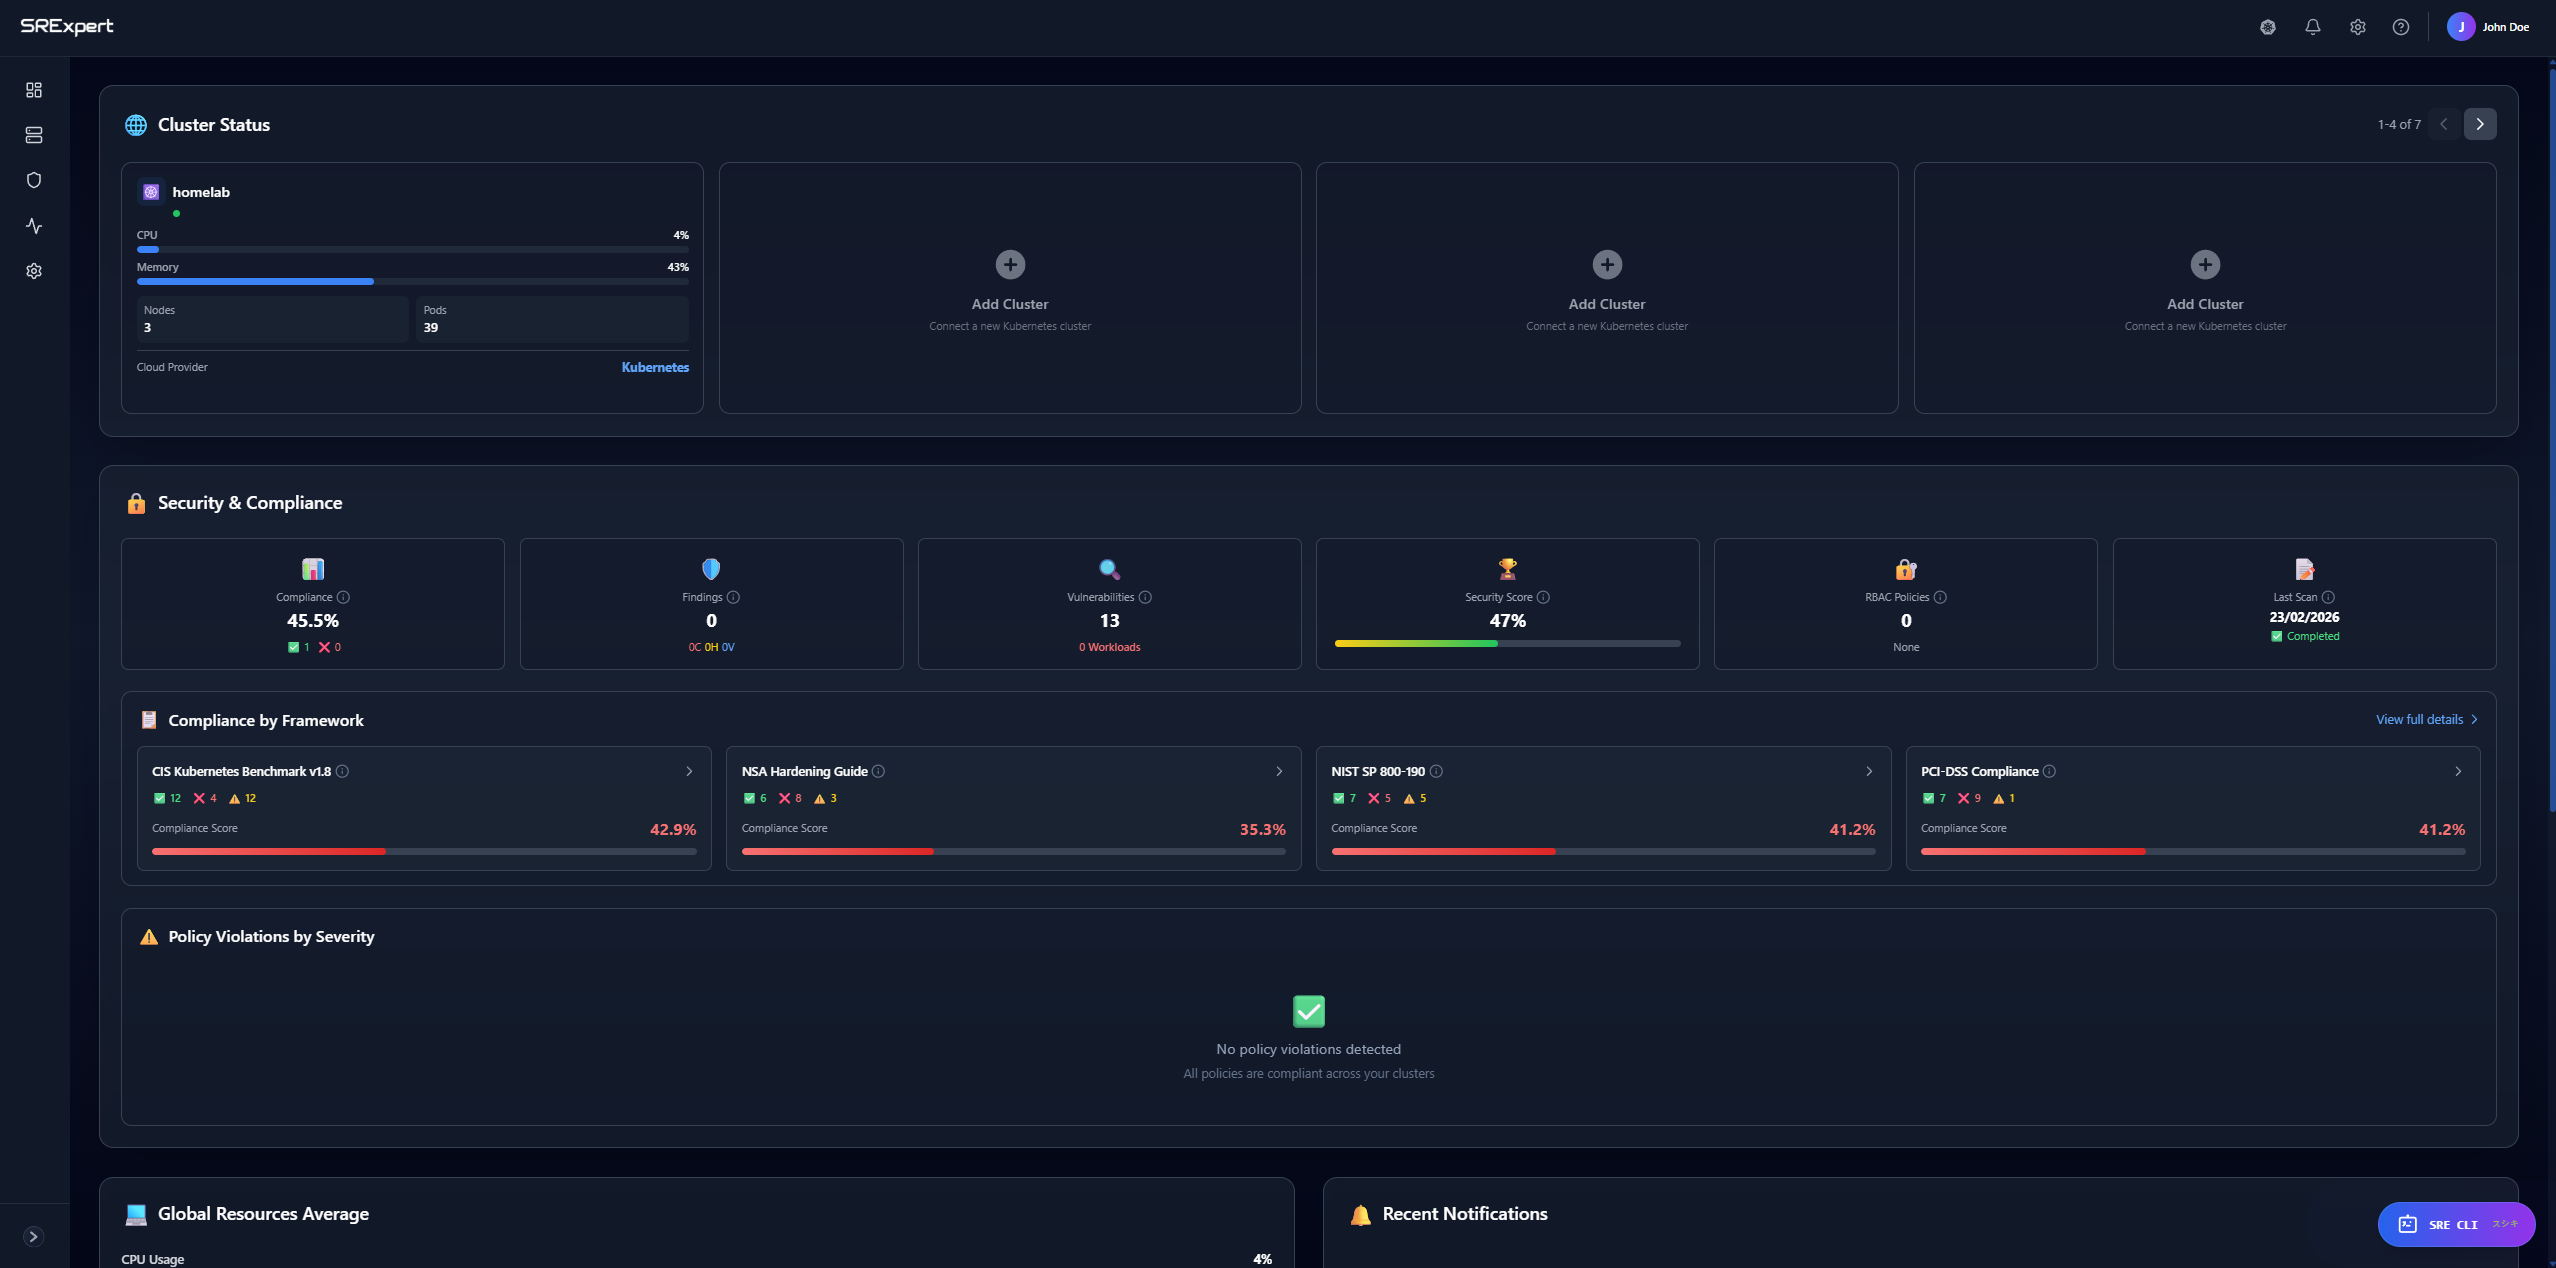The width and height of the screenshot is (2556, 1268).
Task: Click info icon next to Security Score
Action: tap(1543, 597)
